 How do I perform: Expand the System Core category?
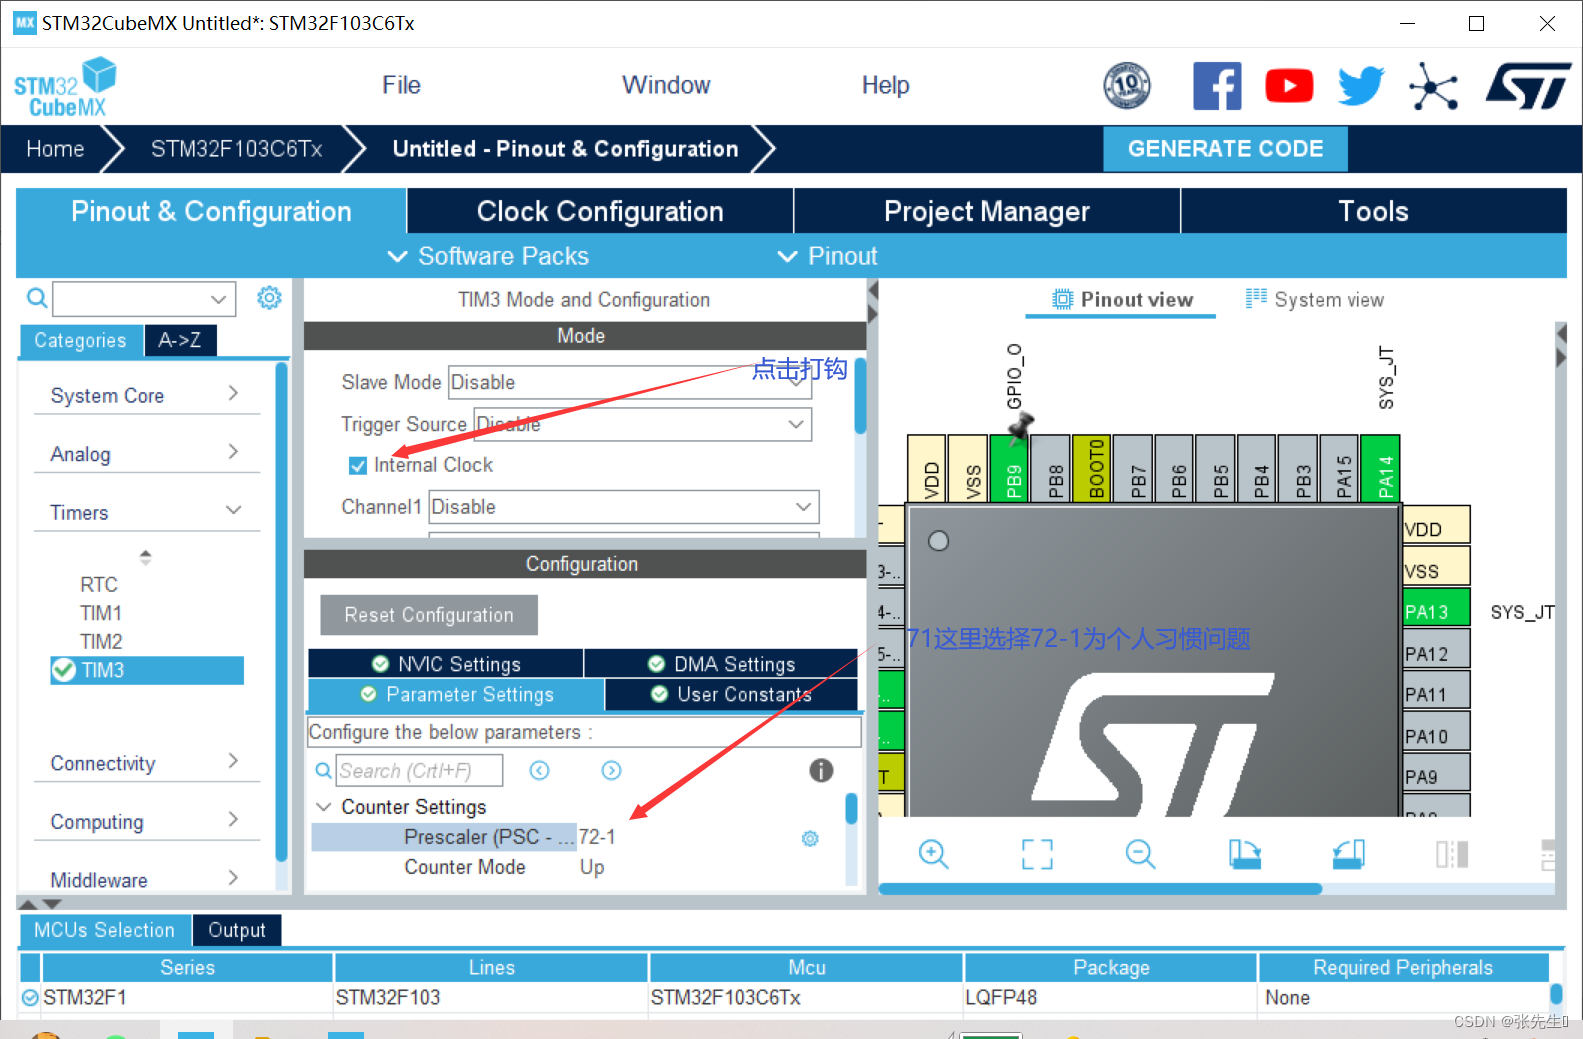(146, 395)
